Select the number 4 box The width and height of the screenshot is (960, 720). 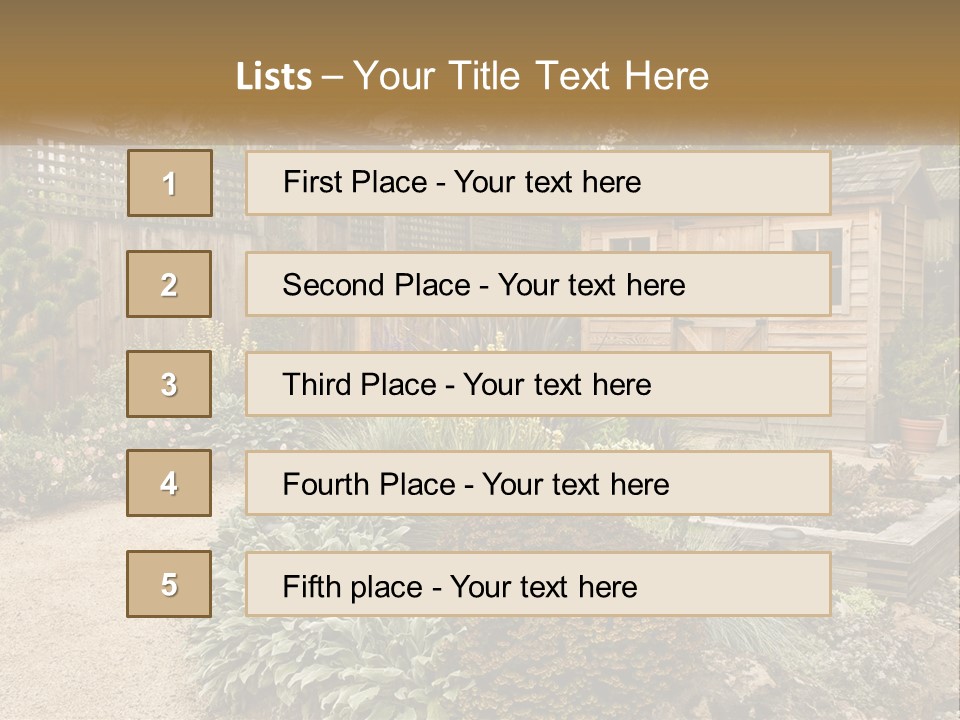(169, 483)
